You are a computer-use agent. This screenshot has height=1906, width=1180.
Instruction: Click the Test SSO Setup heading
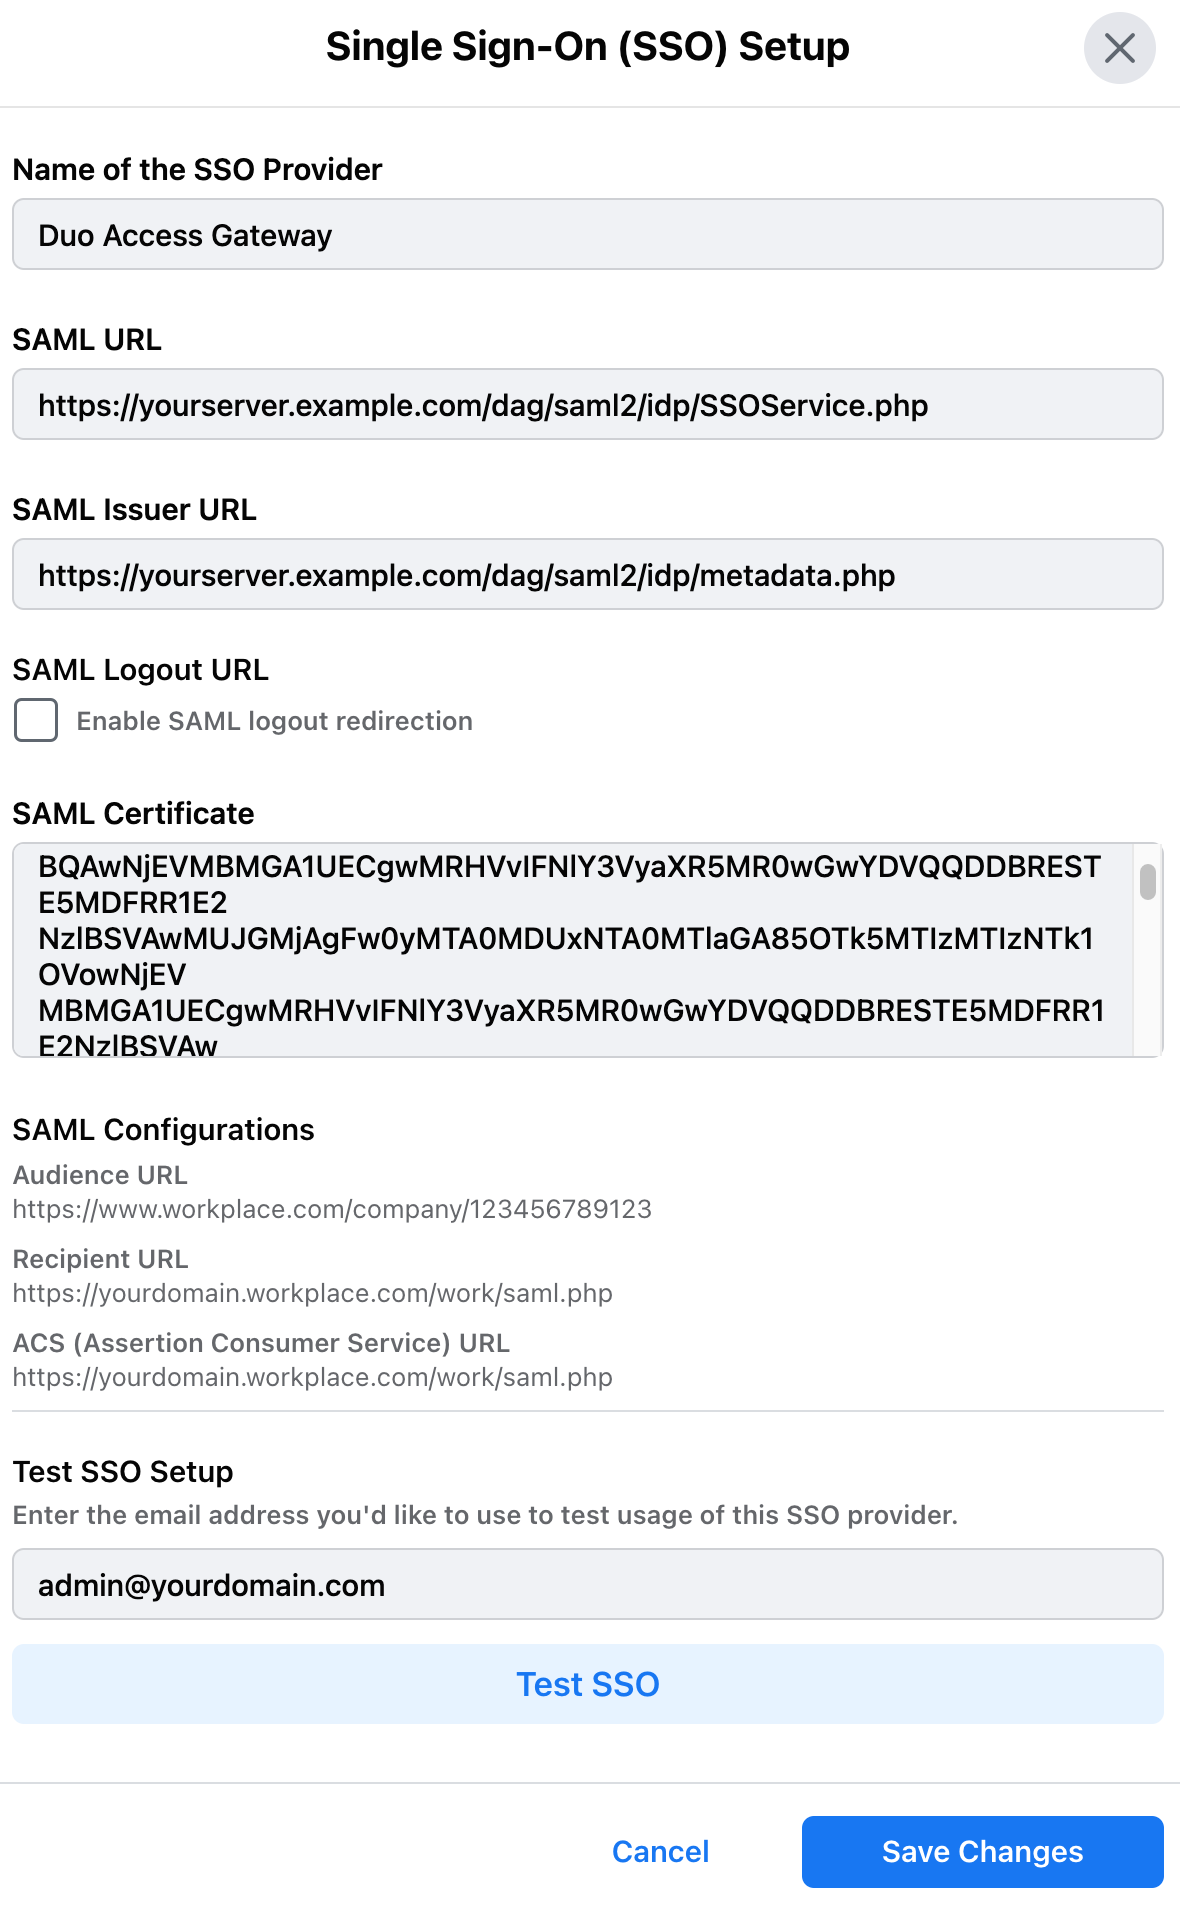click(123, 1472)
